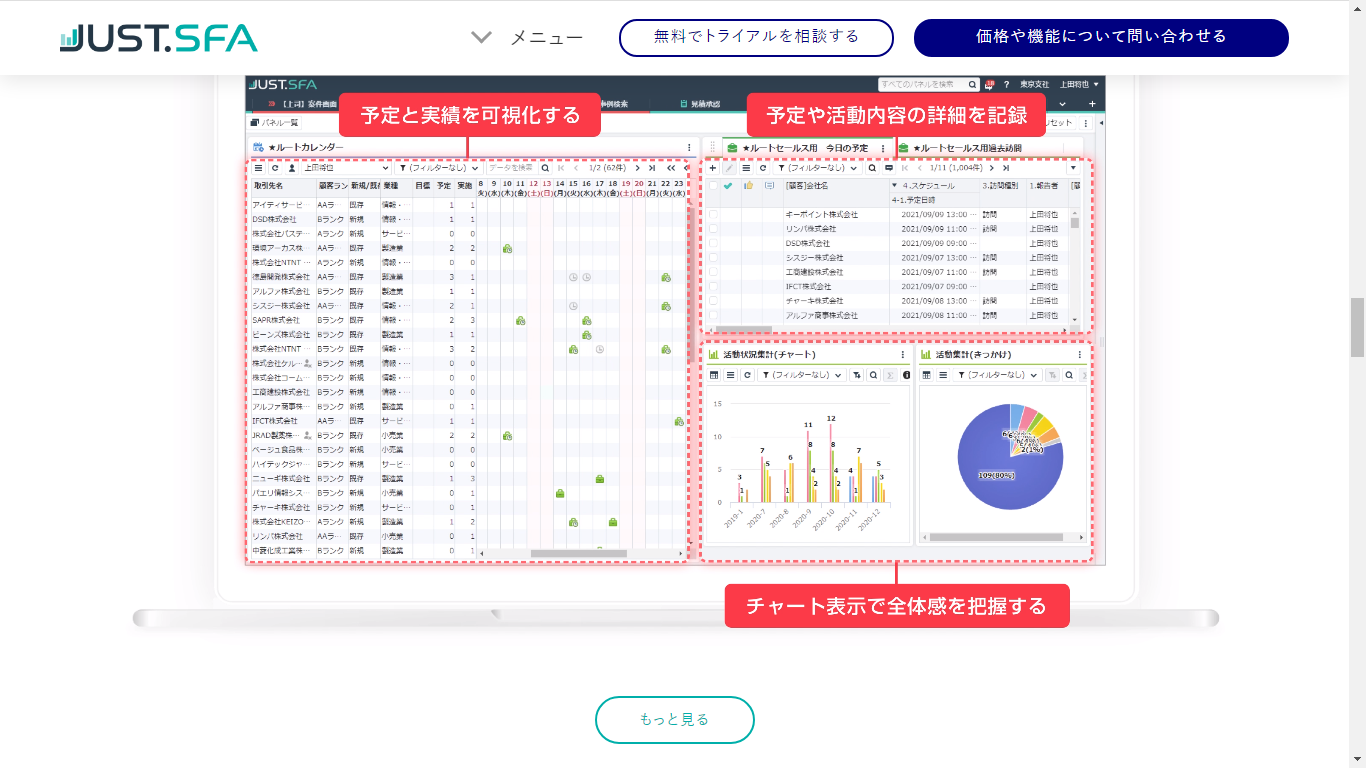Open the filter dropdown in 活動集計(きっかけ)
Screen dimensions: 1366x768
click(997, 375)
